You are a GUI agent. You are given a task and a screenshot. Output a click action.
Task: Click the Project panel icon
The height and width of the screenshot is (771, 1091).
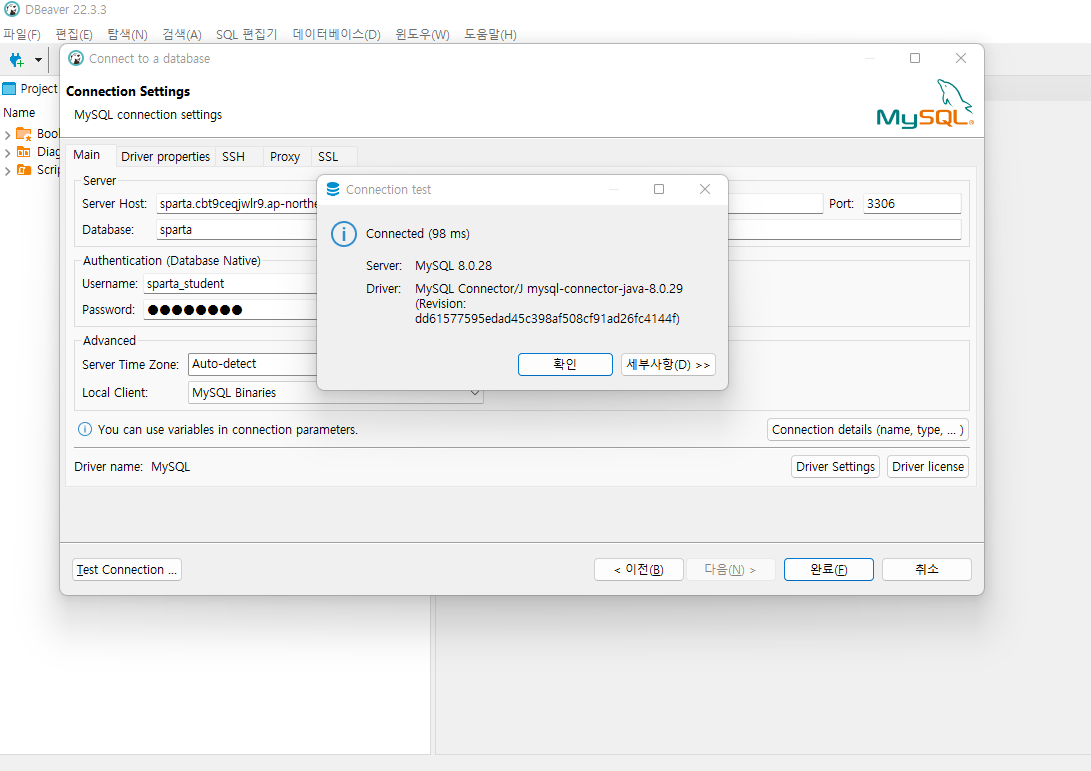coord(9,89)
